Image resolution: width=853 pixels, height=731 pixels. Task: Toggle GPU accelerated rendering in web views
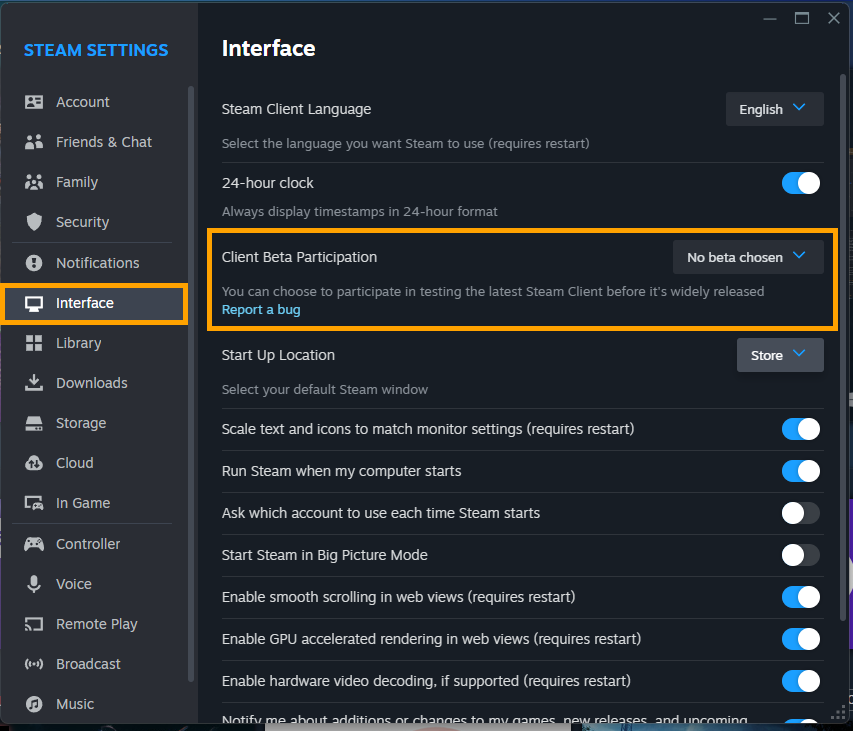click(x=801, y=639)
